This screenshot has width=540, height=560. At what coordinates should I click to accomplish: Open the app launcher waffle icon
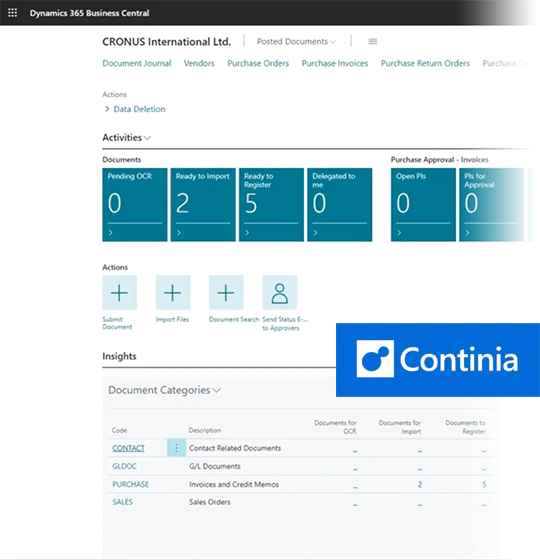coord(12,13)
